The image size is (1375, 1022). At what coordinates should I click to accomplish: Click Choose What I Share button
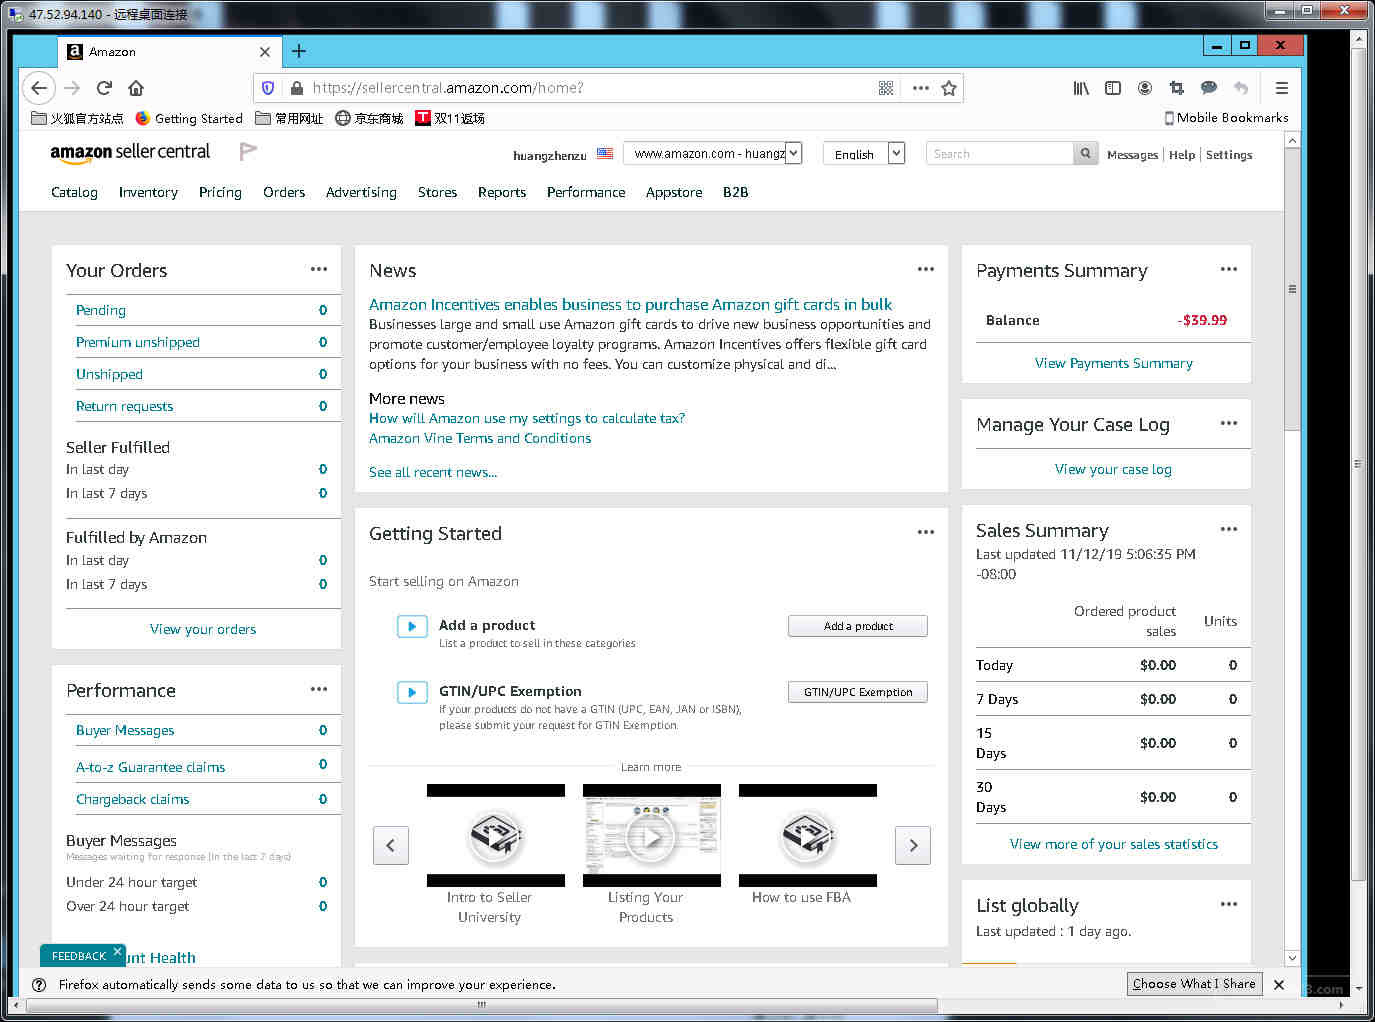1194,984
